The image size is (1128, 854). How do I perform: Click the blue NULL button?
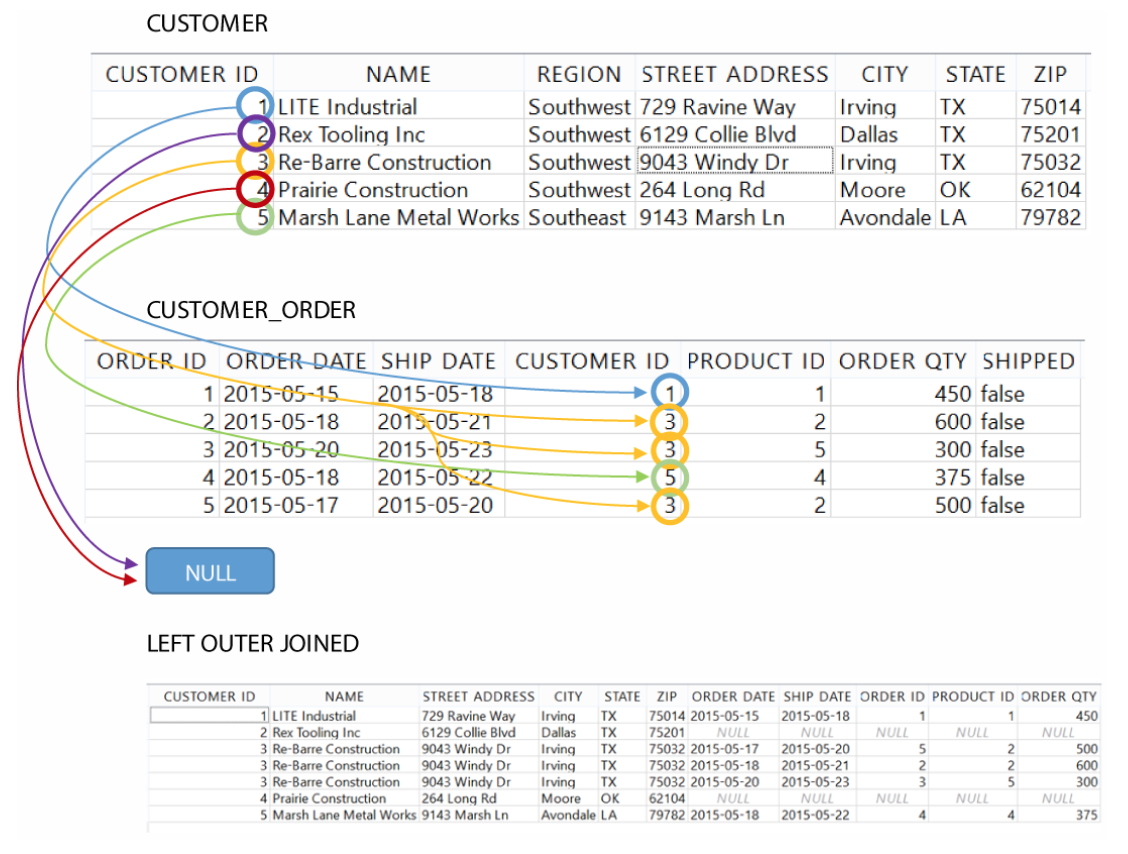click(209, 568)
